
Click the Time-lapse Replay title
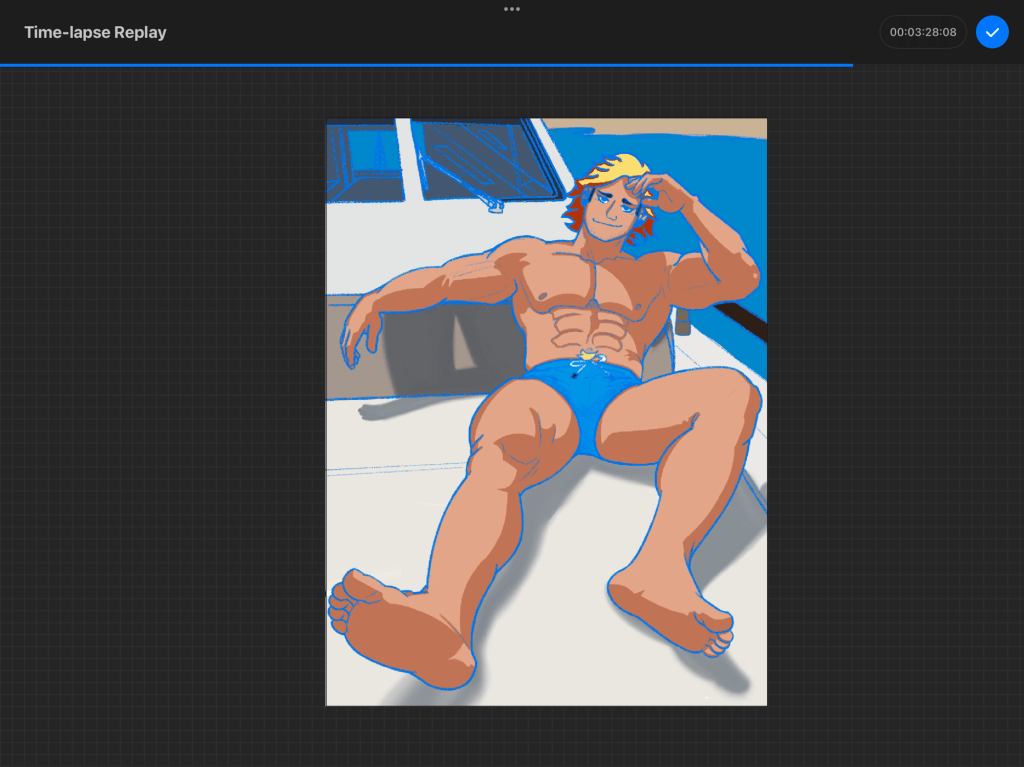(95, 32)
